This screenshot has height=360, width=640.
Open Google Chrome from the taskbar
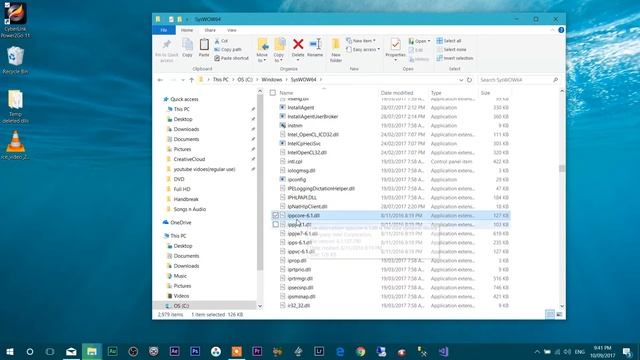(x=360, y=351)
